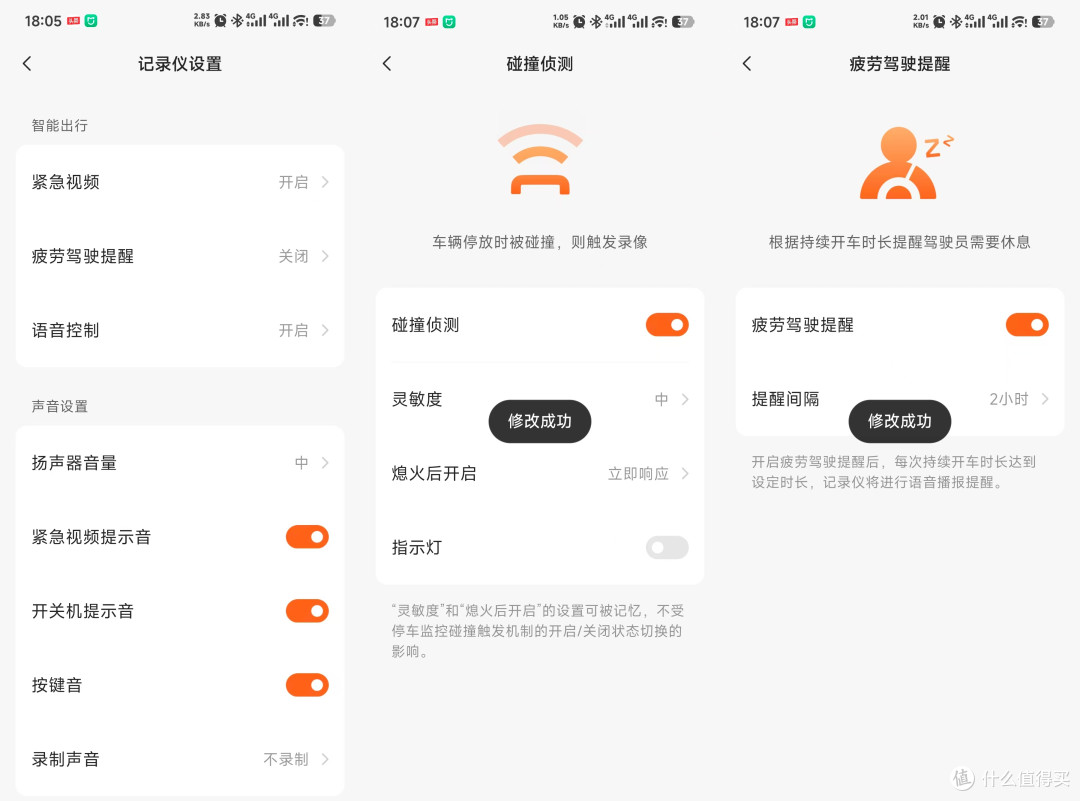Tap the 2小时 value
This screenshot has height=801, width=1080.
[1009, 399]
